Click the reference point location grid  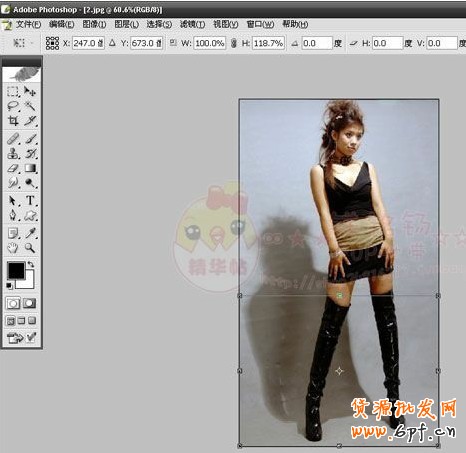pos(52,43)
